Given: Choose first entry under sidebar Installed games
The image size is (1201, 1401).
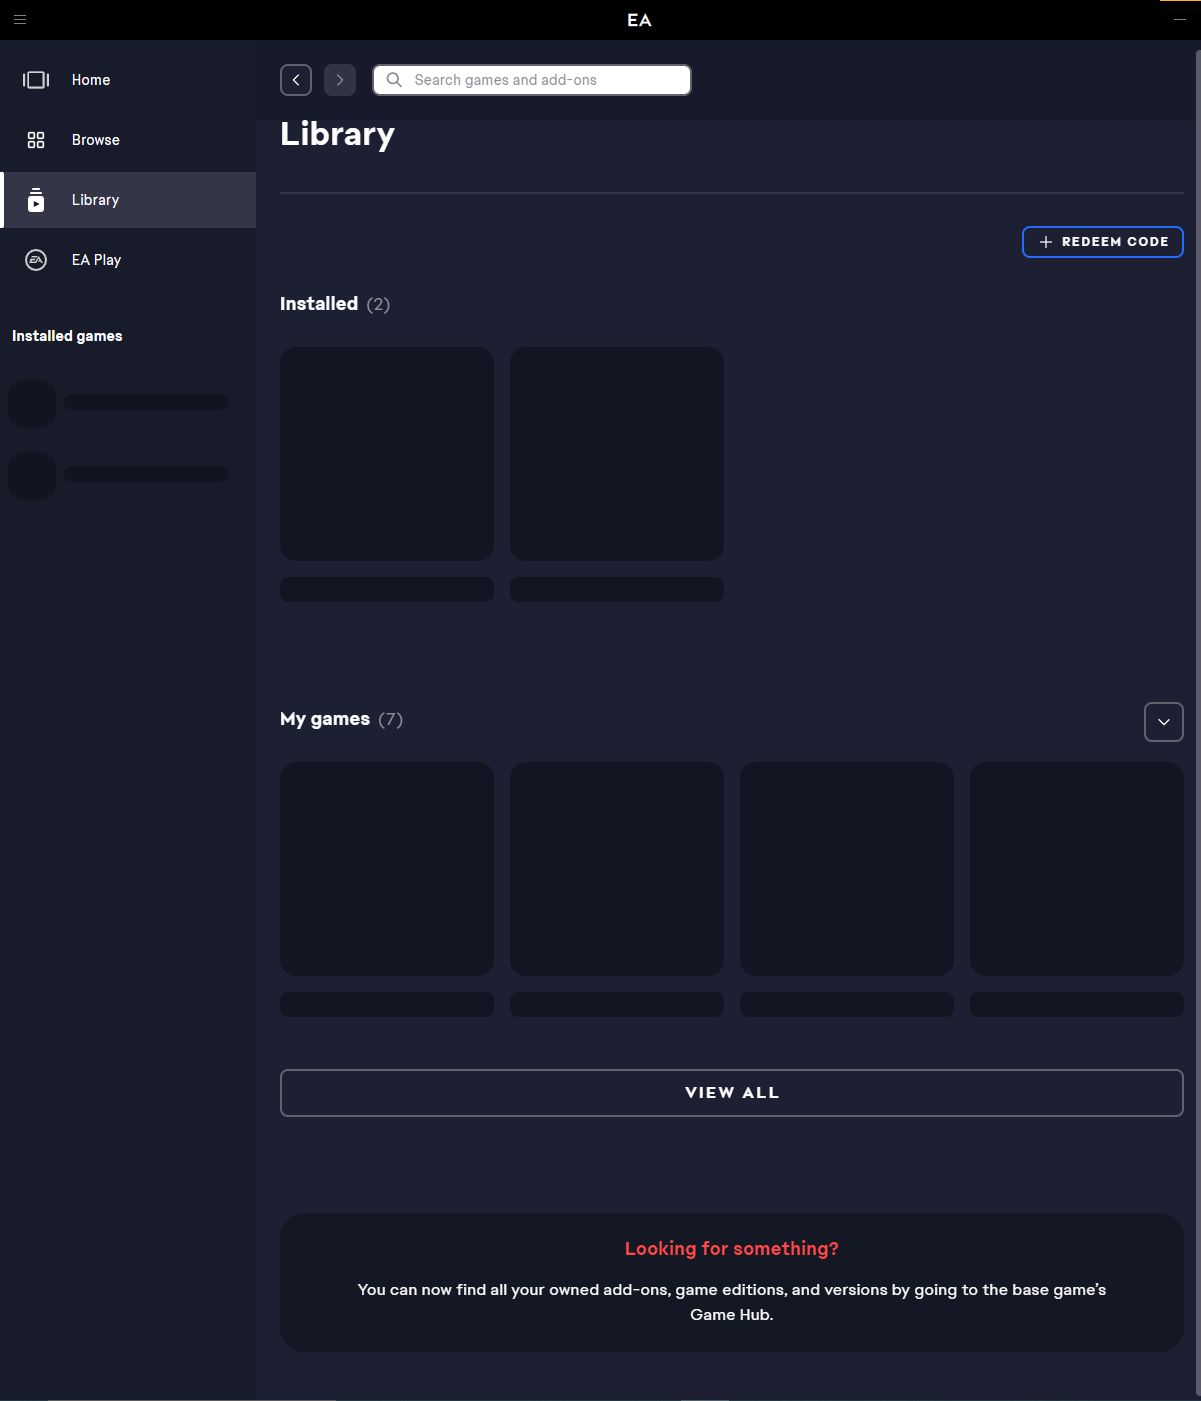Looking at the screenshot, I should pos(120,403).
